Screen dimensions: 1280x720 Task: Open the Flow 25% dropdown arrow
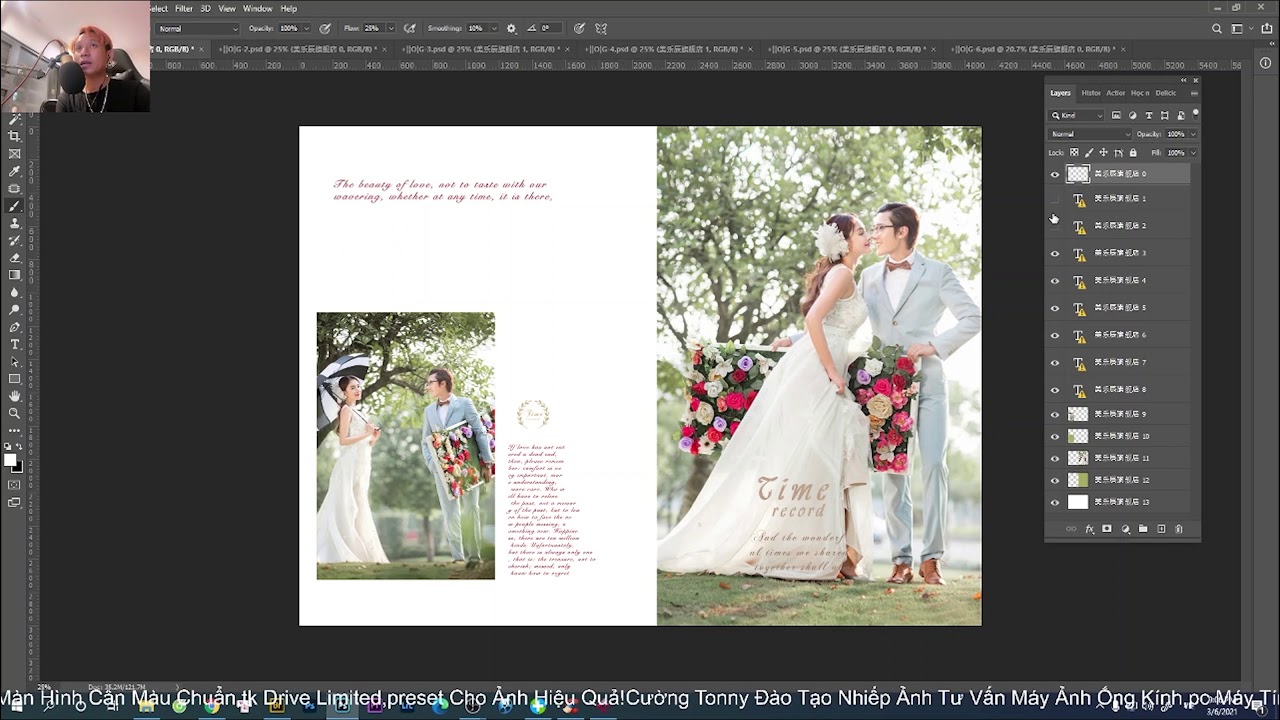pos(390,29)
